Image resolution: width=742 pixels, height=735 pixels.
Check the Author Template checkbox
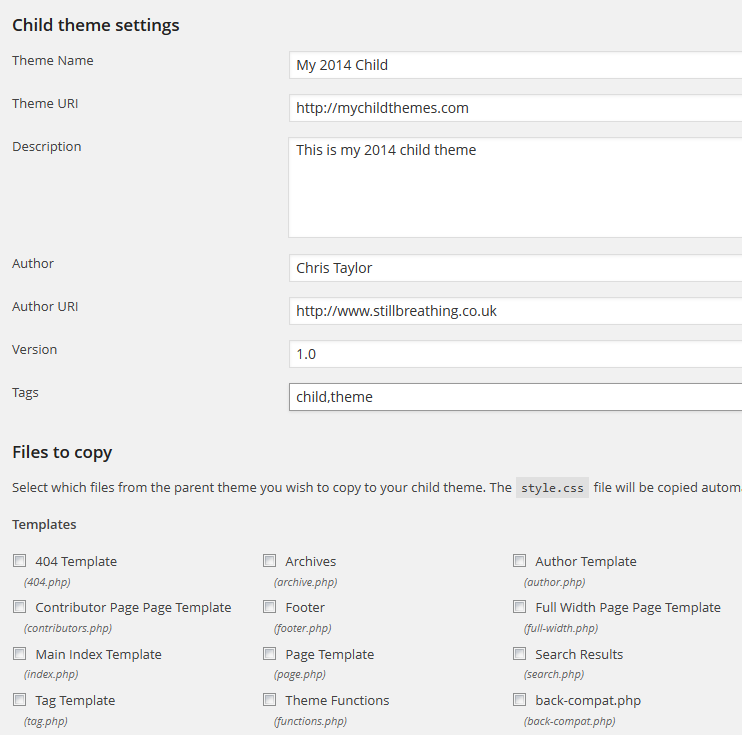tap(519, 561)
